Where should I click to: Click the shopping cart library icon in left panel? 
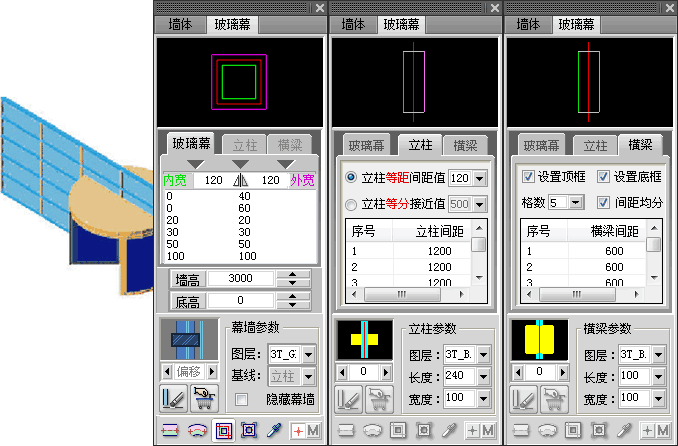click(204, 399)
